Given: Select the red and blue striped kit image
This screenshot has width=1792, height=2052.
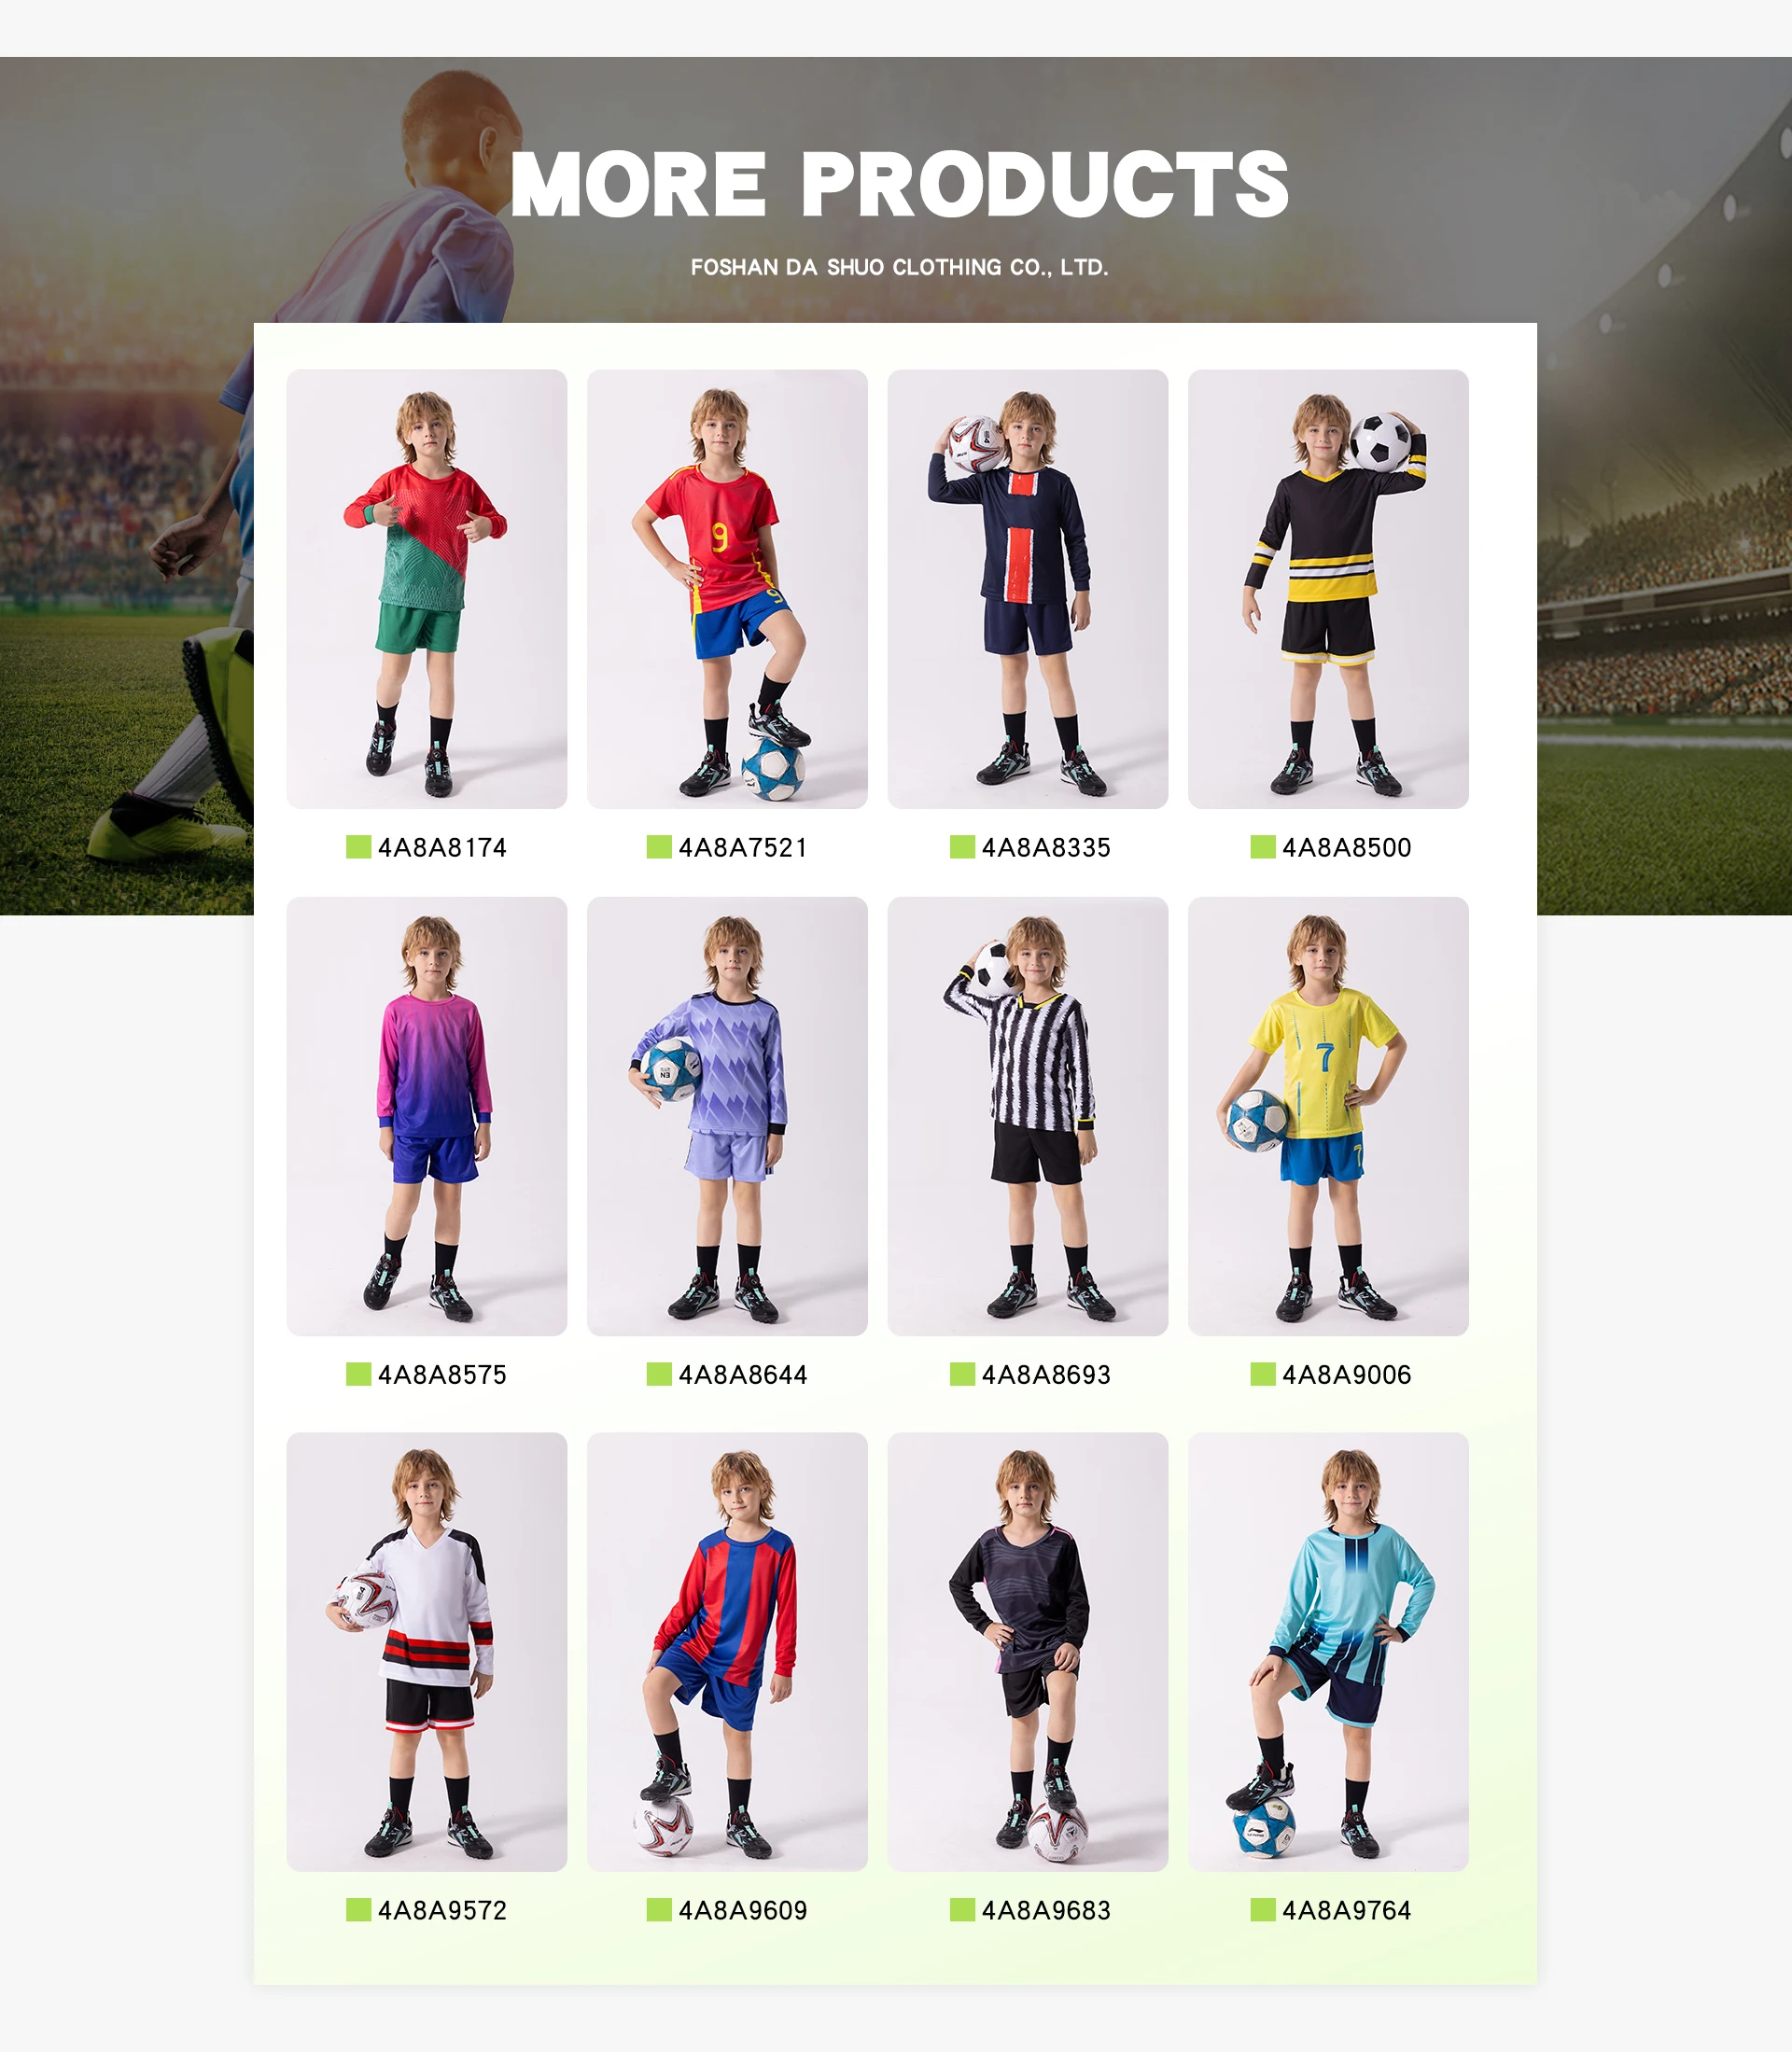Looking at the screenshot, I should click(x=727, y=1652).
